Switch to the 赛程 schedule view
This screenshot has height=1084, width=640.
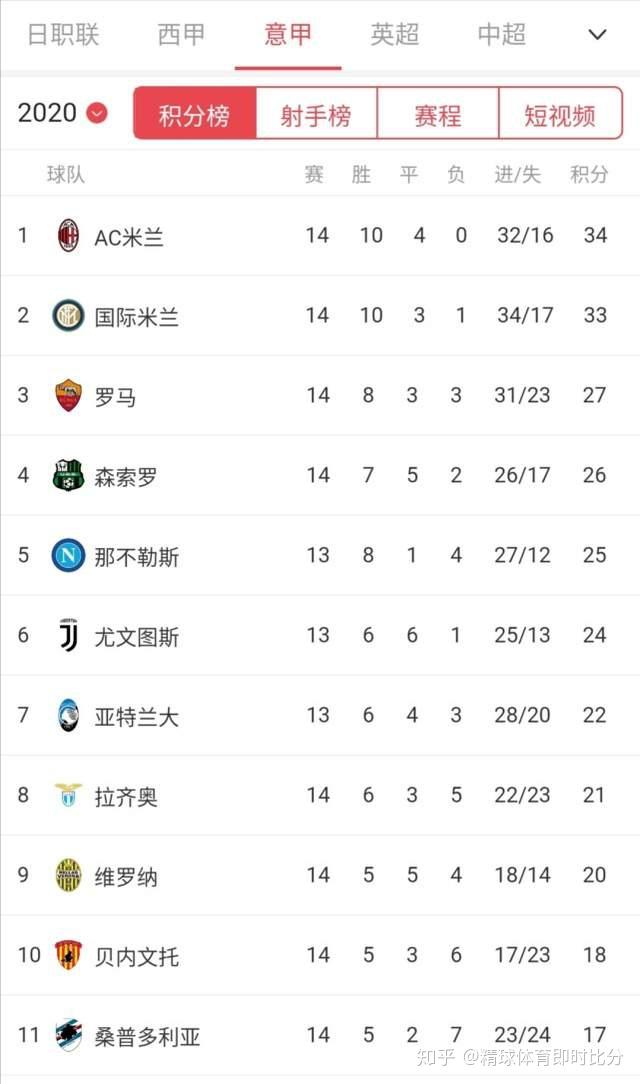coord(437,115)
